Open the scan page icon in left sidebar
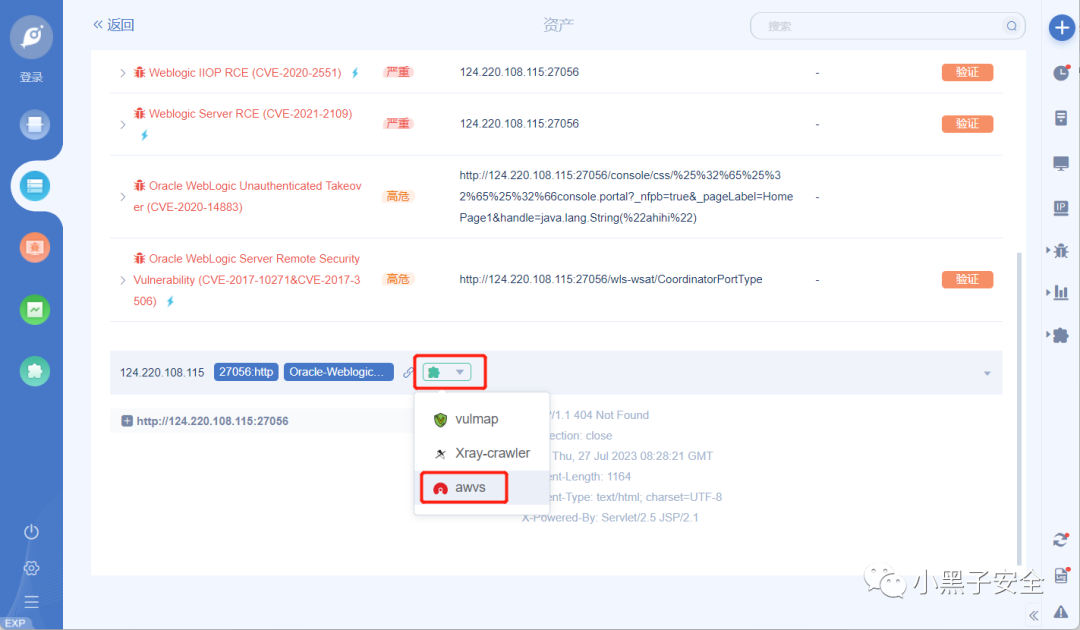1080x630 pixels. (x=34, y=125)
